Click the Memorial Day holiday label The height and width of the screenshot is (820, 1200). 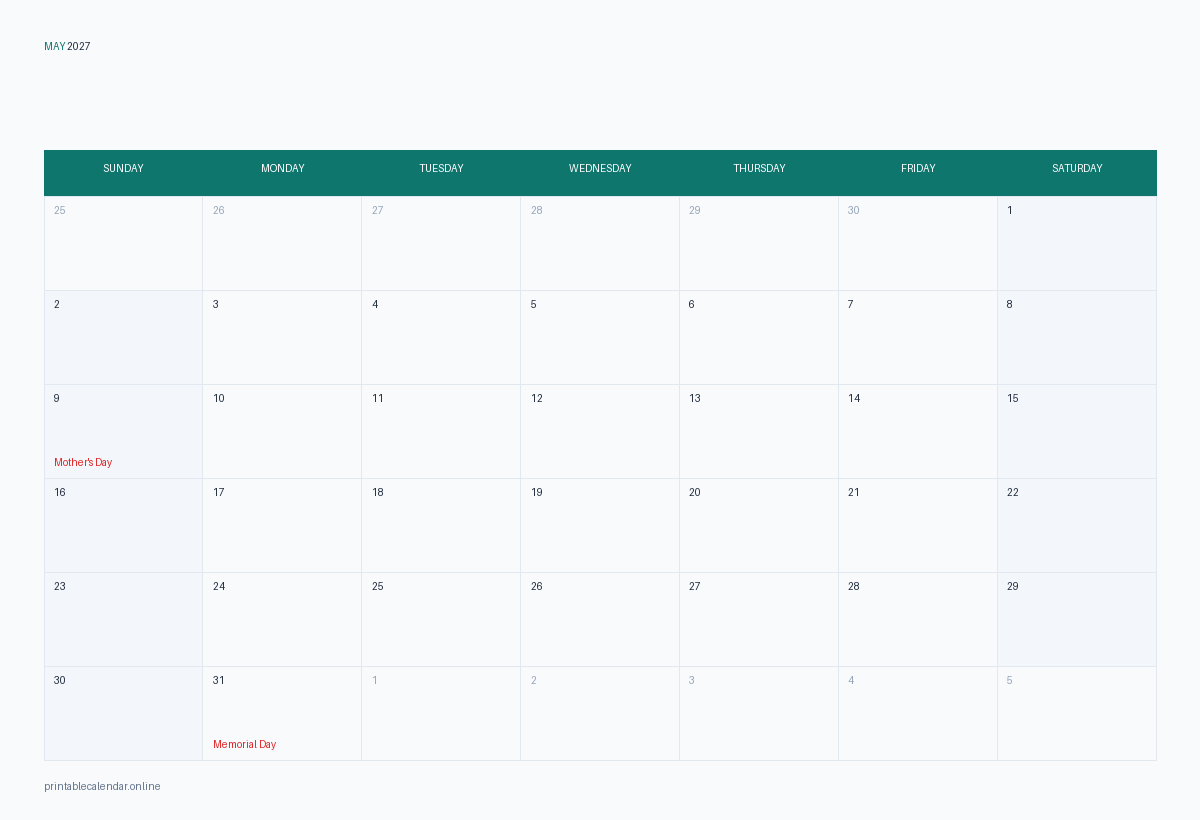click(244, 745)
